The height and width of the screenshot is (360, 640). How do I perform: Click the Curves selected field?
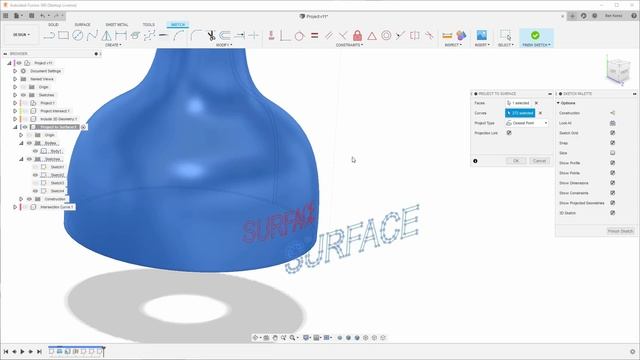tap(520, 113)
